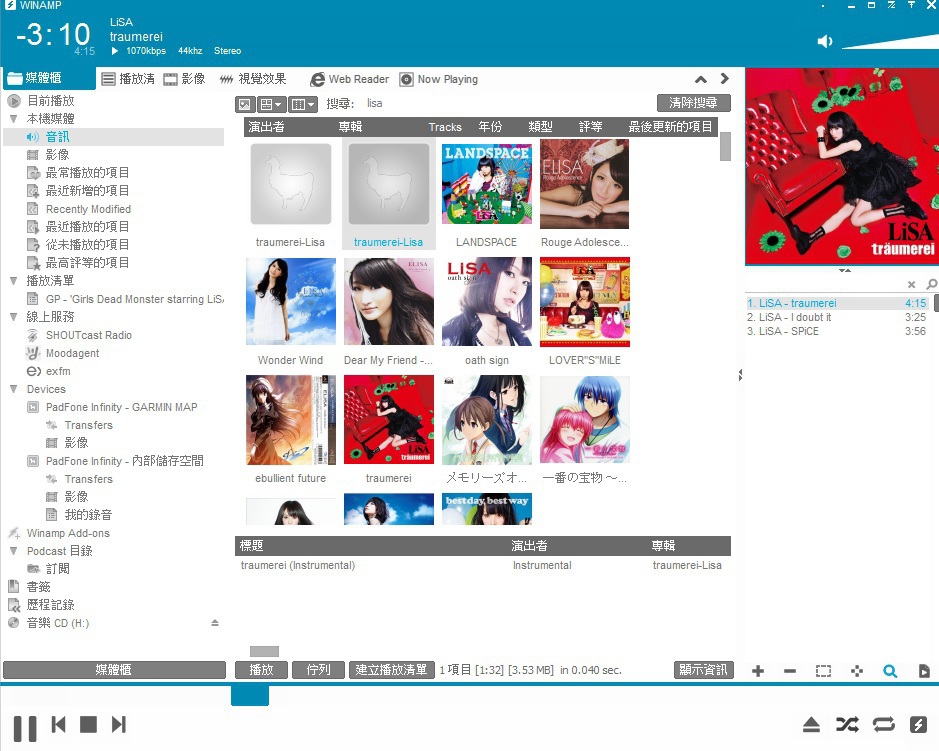Click the eject/open file icon
The image size is (939, 751).
point(811,725)
